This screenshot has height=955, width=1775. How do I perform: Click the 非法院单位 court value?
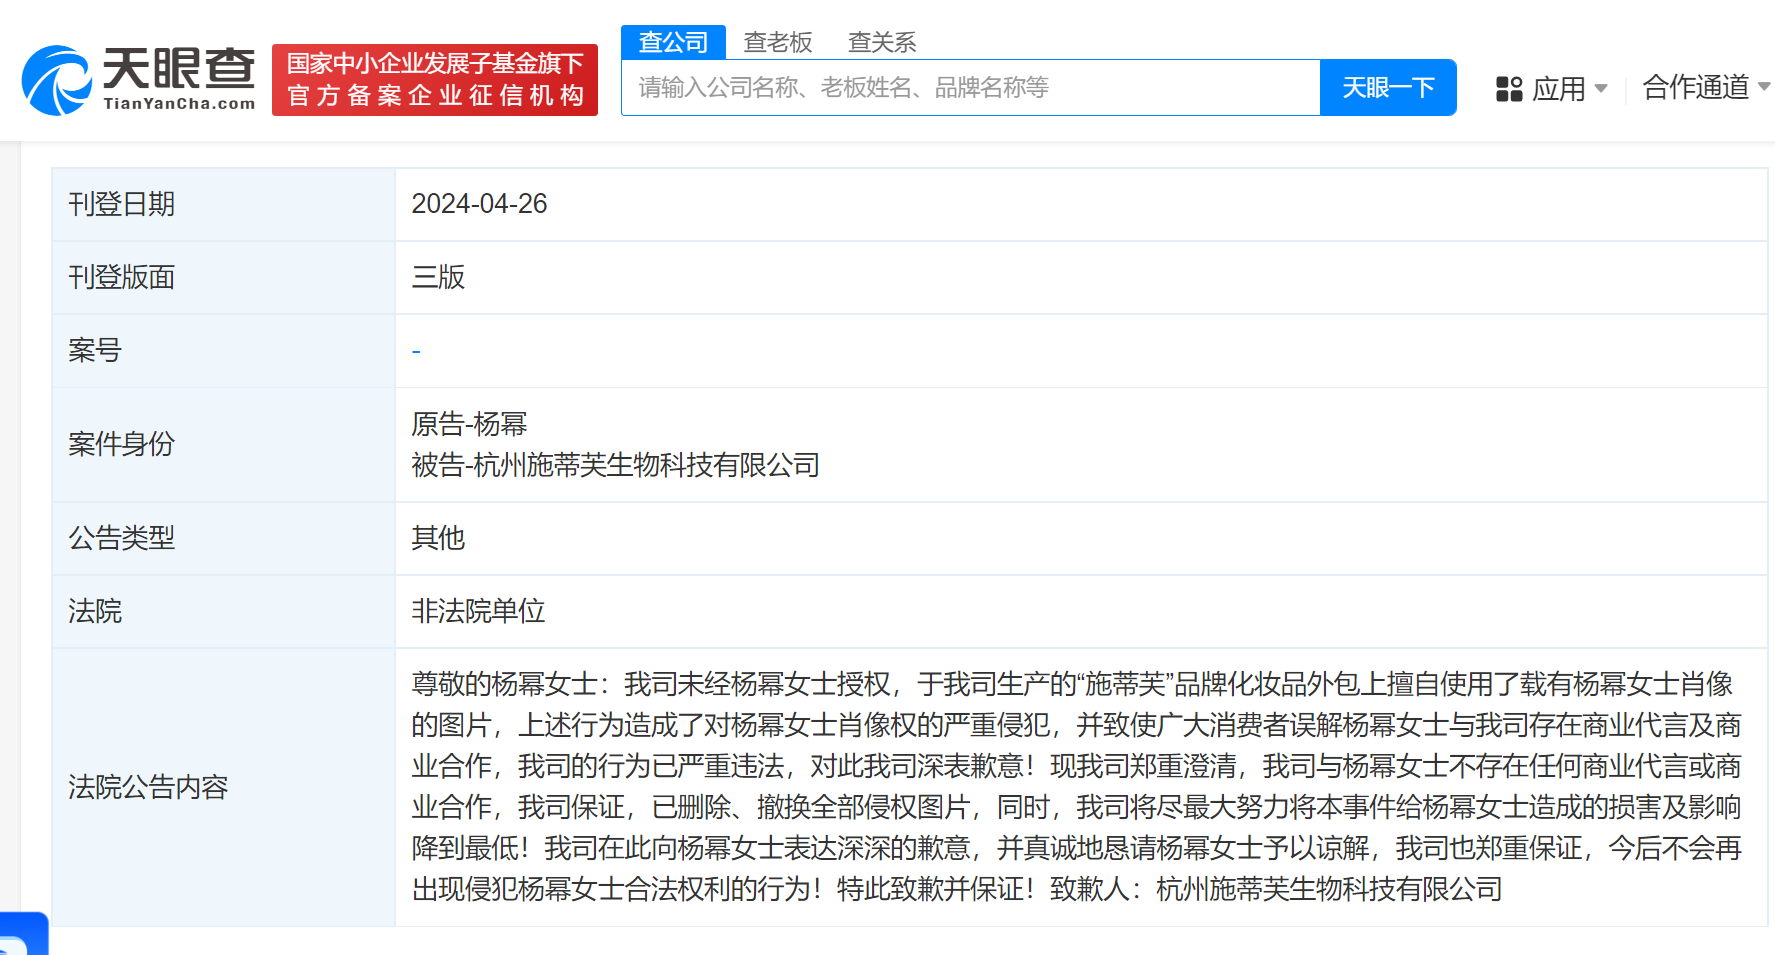click(x=478, y=611)
